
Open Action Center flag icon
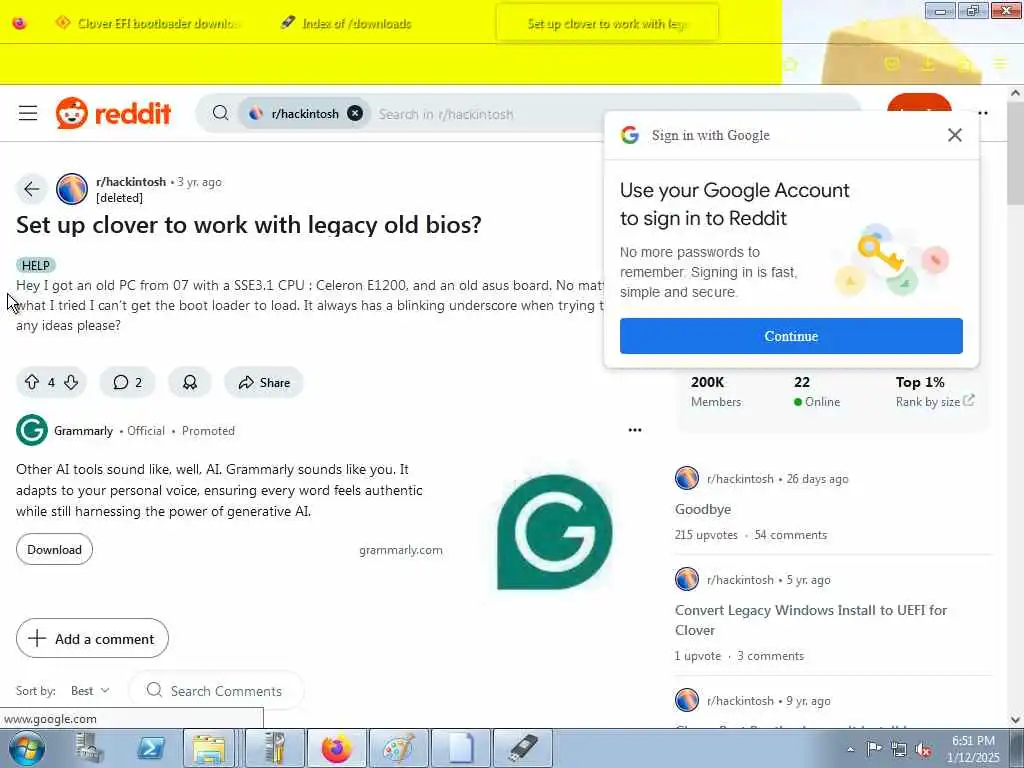tap(874, 749)
